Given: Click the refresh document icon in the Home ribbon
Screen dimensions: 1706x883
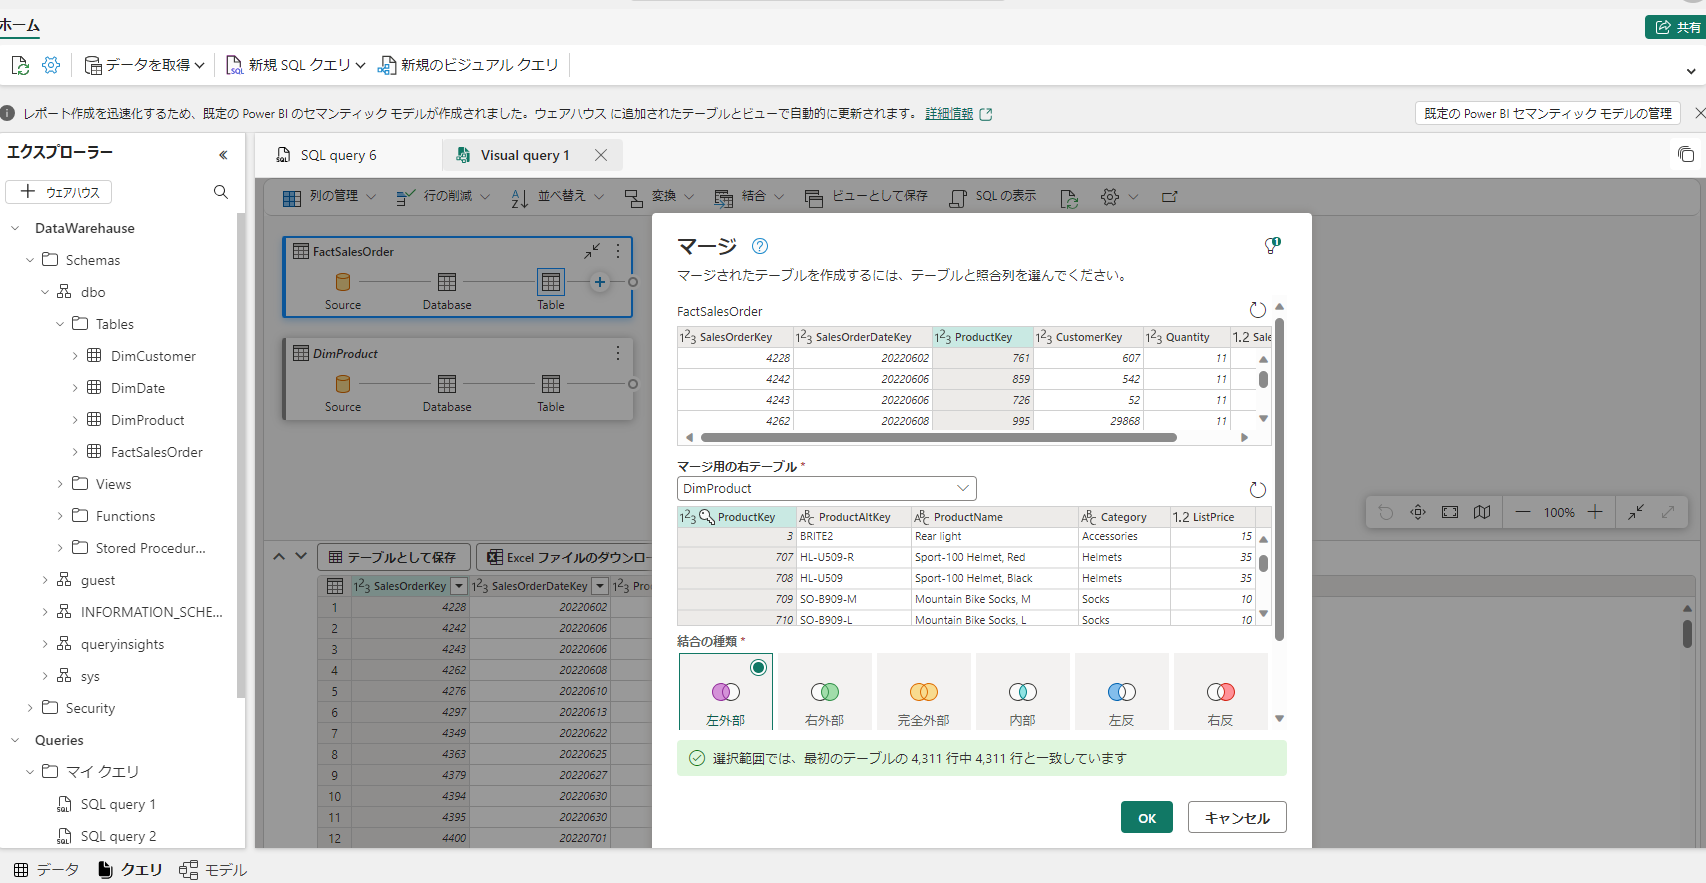Looking at the screenshot, I should tap(20, 65).
